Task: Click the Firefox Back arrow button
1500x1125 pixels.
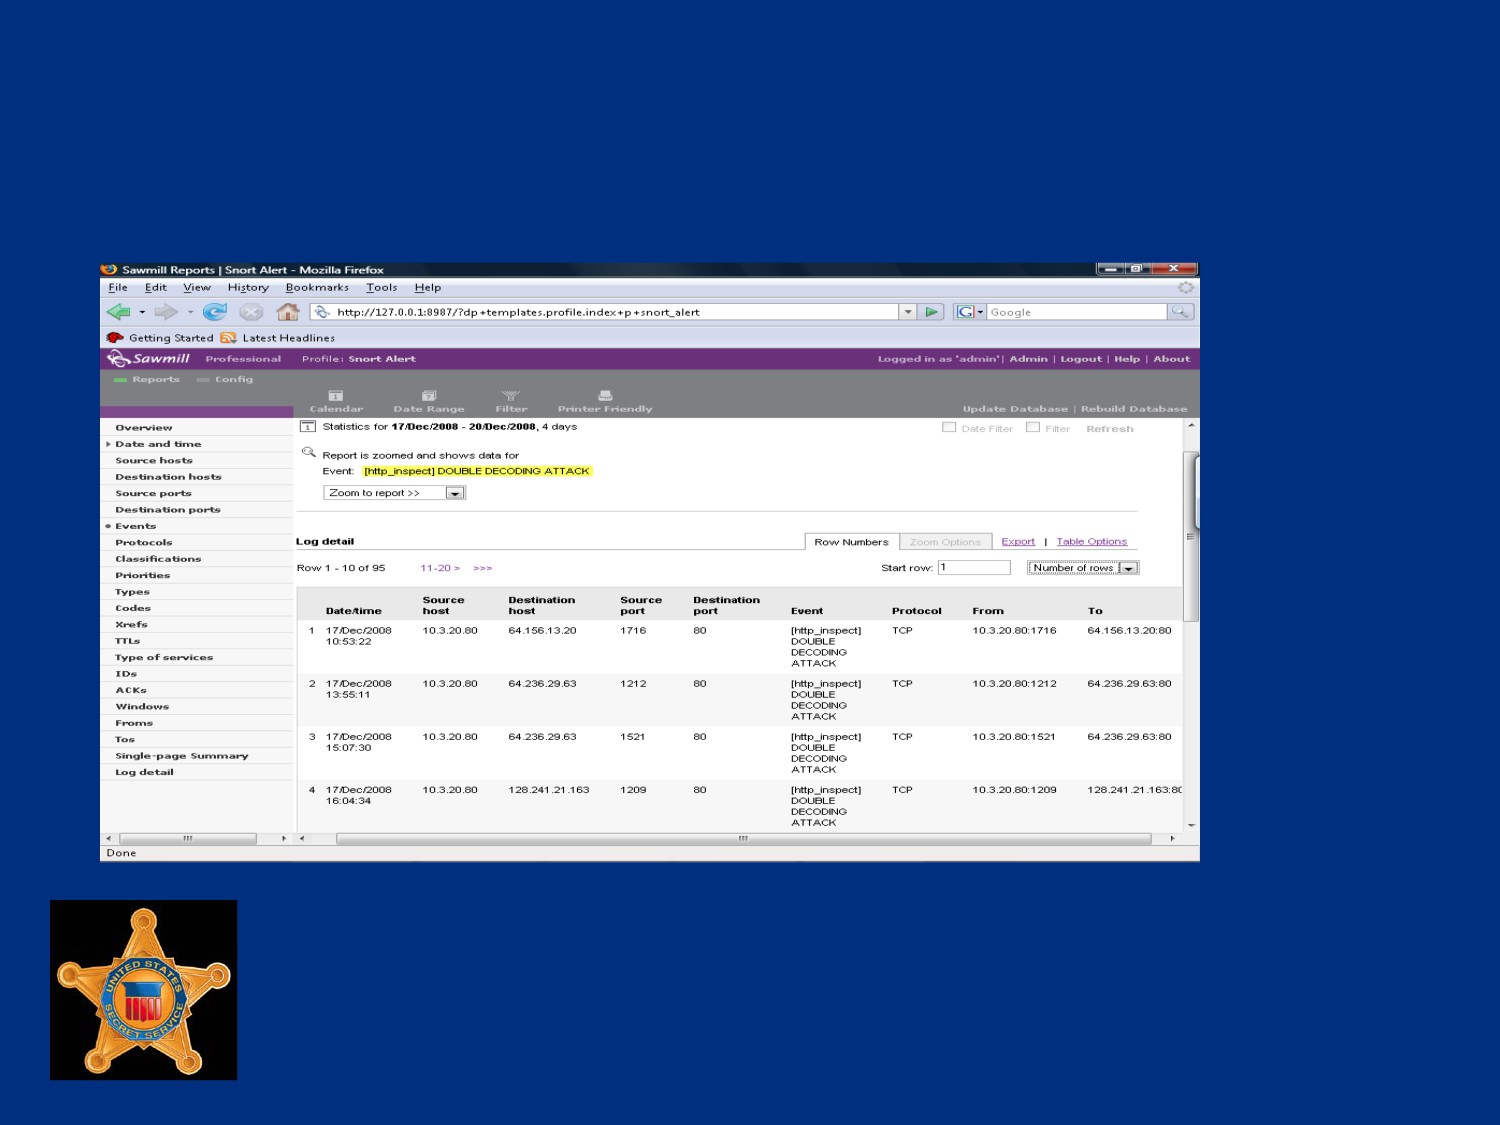Action: point(118,312)
